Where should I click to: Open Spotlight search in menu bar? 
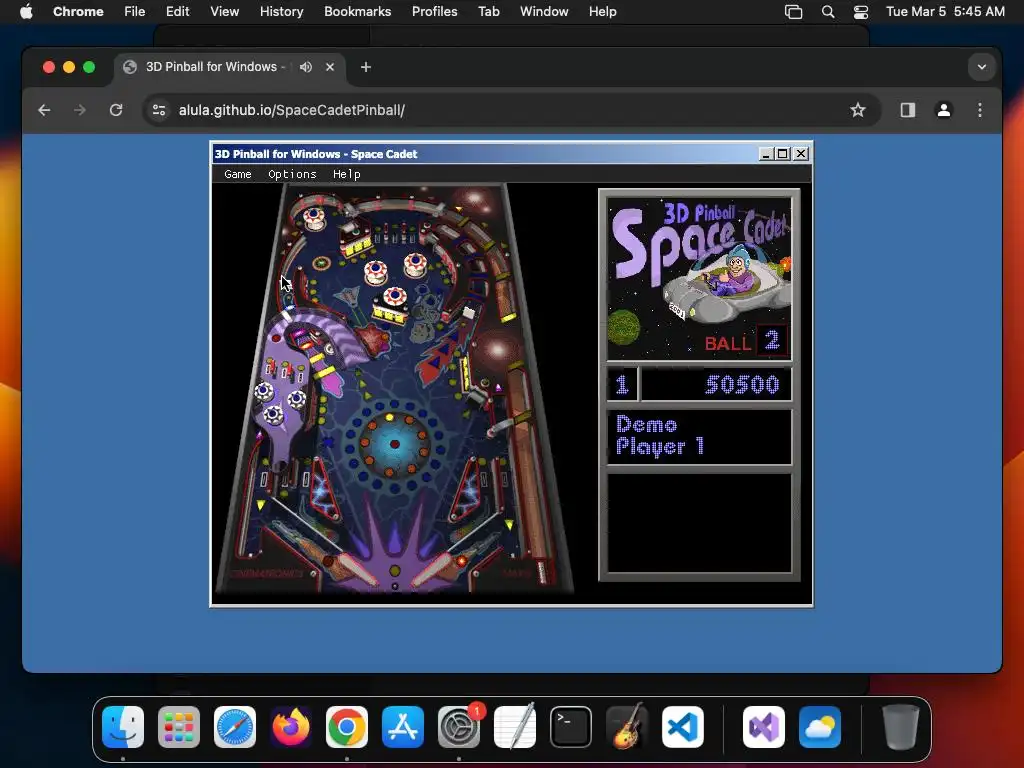(x=827, y=12)
